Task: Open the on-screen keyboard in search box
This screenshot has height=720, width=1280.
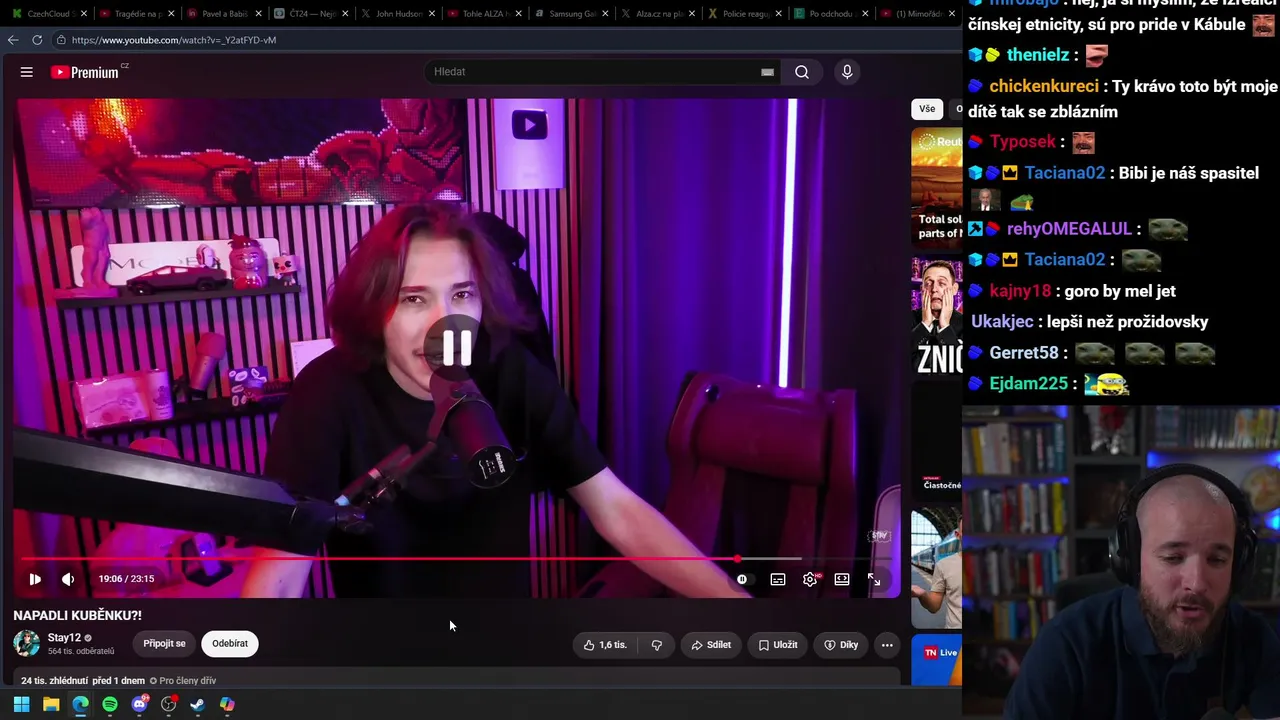Action: point(767,72)
